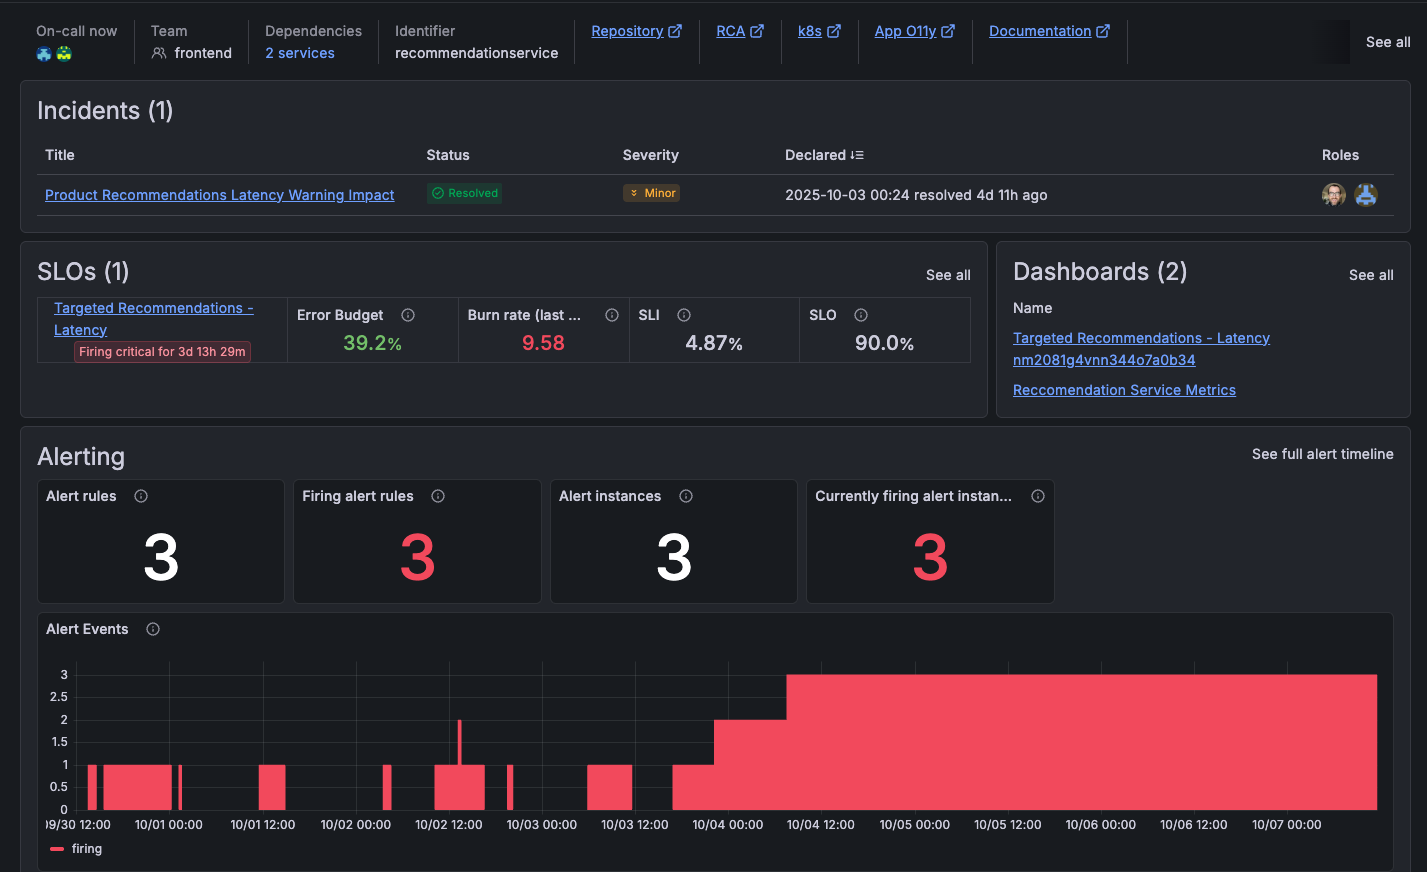
Task: Open the k8s link
Action: click(818, 31)
